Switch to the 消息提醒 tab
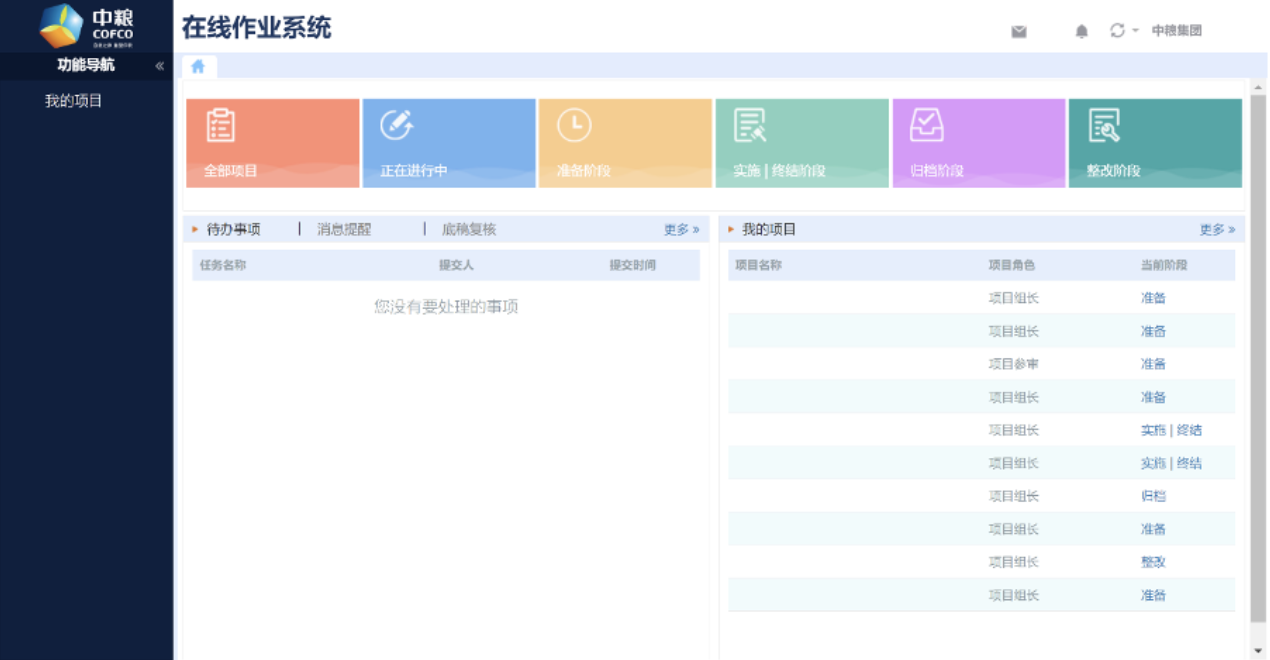 click(344, 229)
